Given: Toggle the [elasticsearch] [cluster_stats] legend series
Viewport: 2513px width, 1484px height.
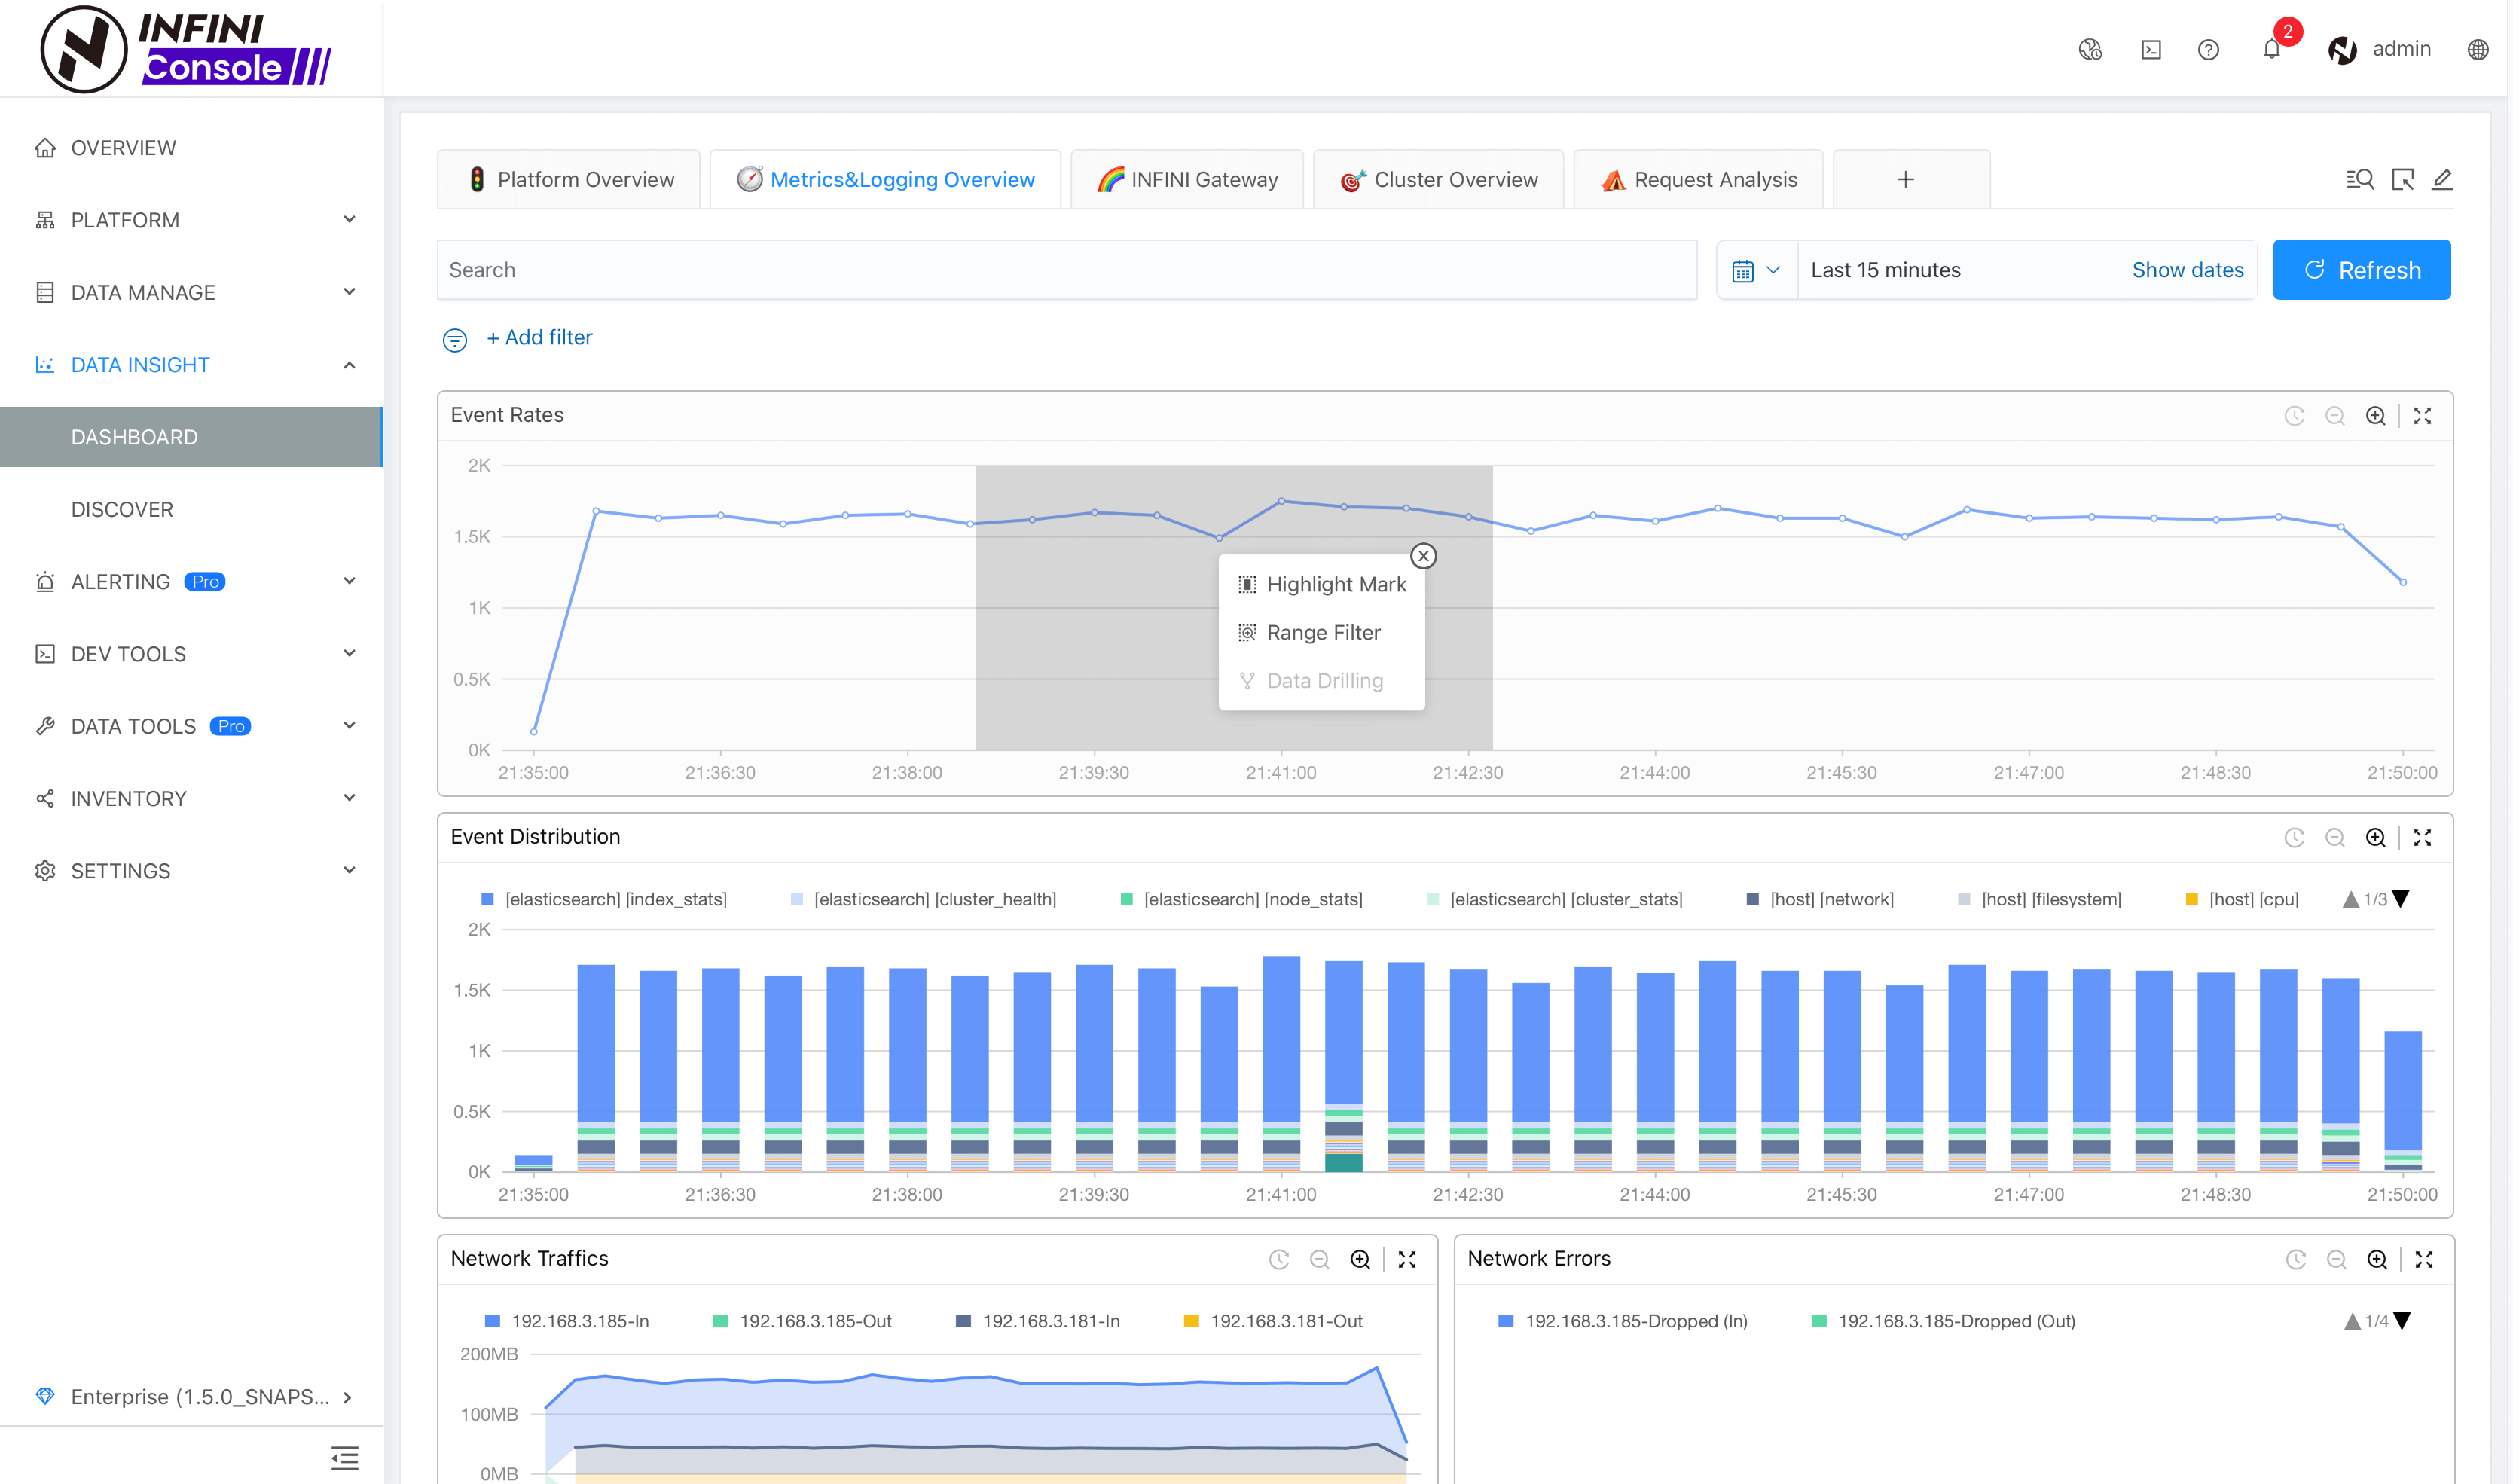Looking at the screenshot, I should pos(1555,899).
